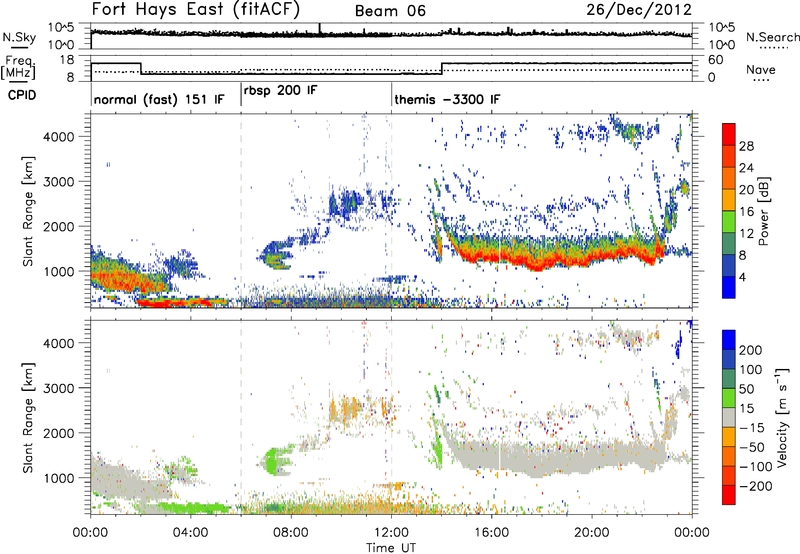
Task: Click the 'CPID' row label
Action: tap(22, 95)
